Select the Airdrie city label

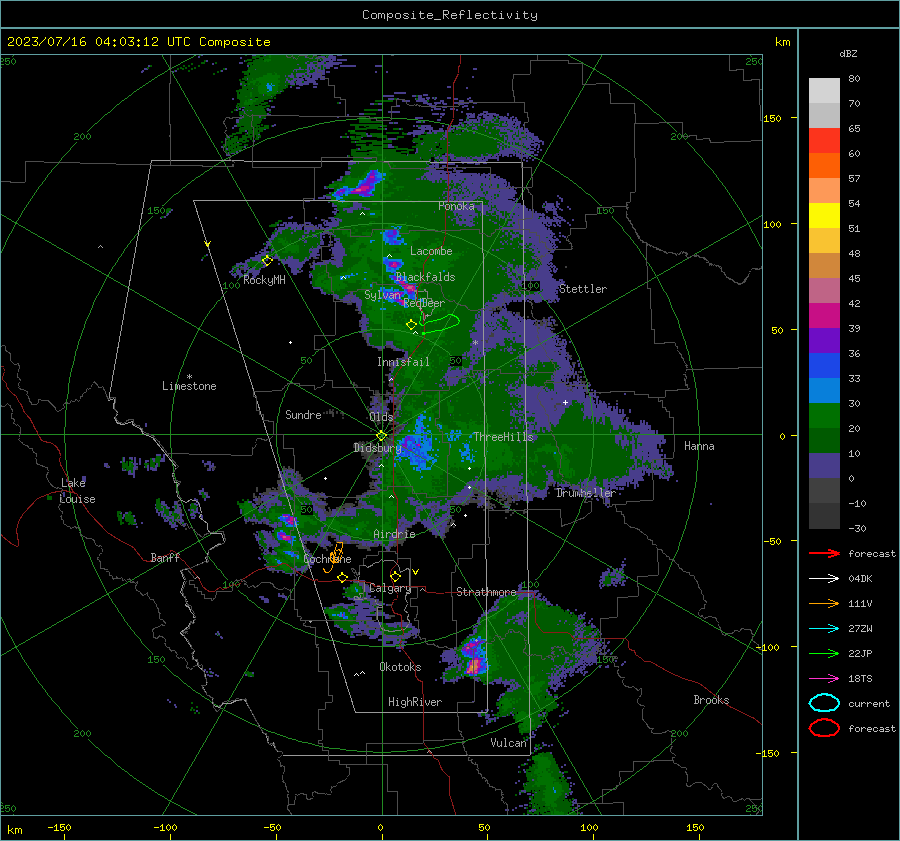coord(394,534)
